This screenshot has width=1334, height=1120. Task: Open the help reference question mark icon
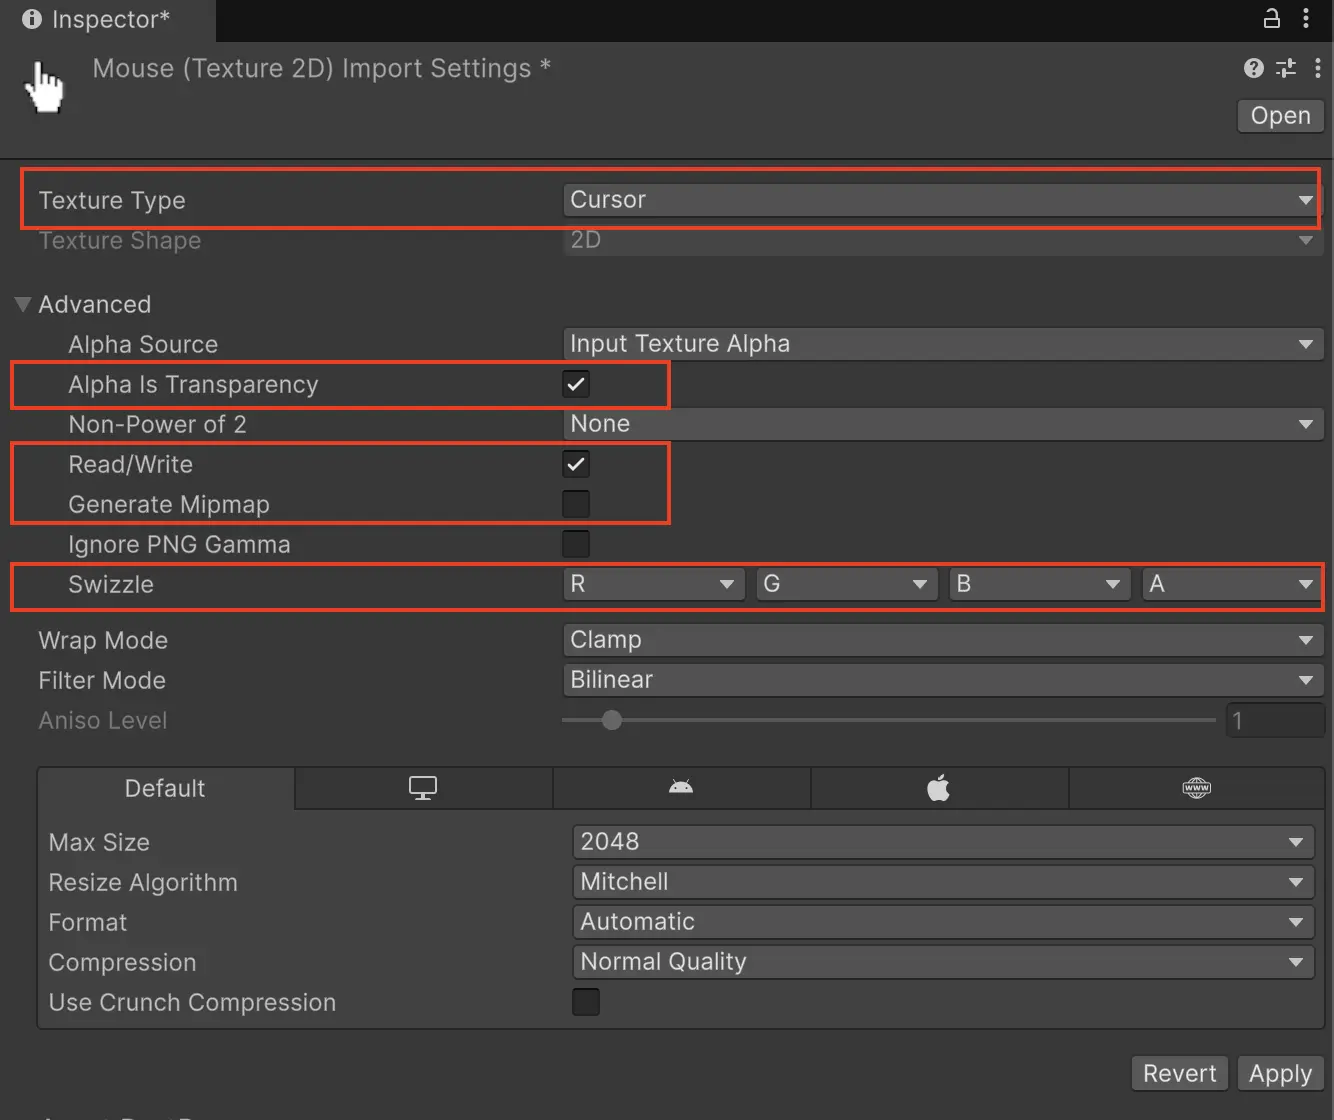point(1253,68)
